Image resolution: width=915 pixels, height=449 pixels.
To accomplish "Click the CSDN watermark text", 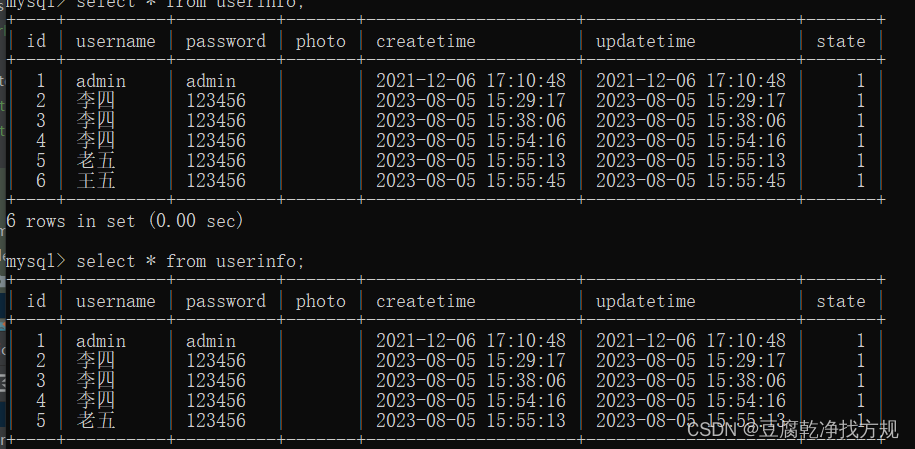I will 792,430.
